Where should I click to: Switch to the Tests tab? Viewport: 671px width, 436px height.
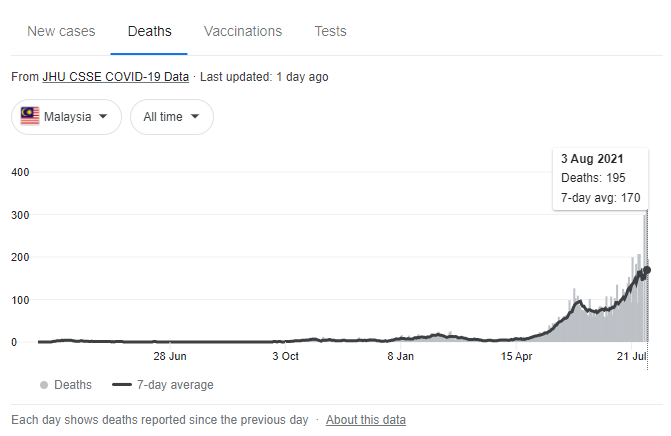click(x=330, y=31)
